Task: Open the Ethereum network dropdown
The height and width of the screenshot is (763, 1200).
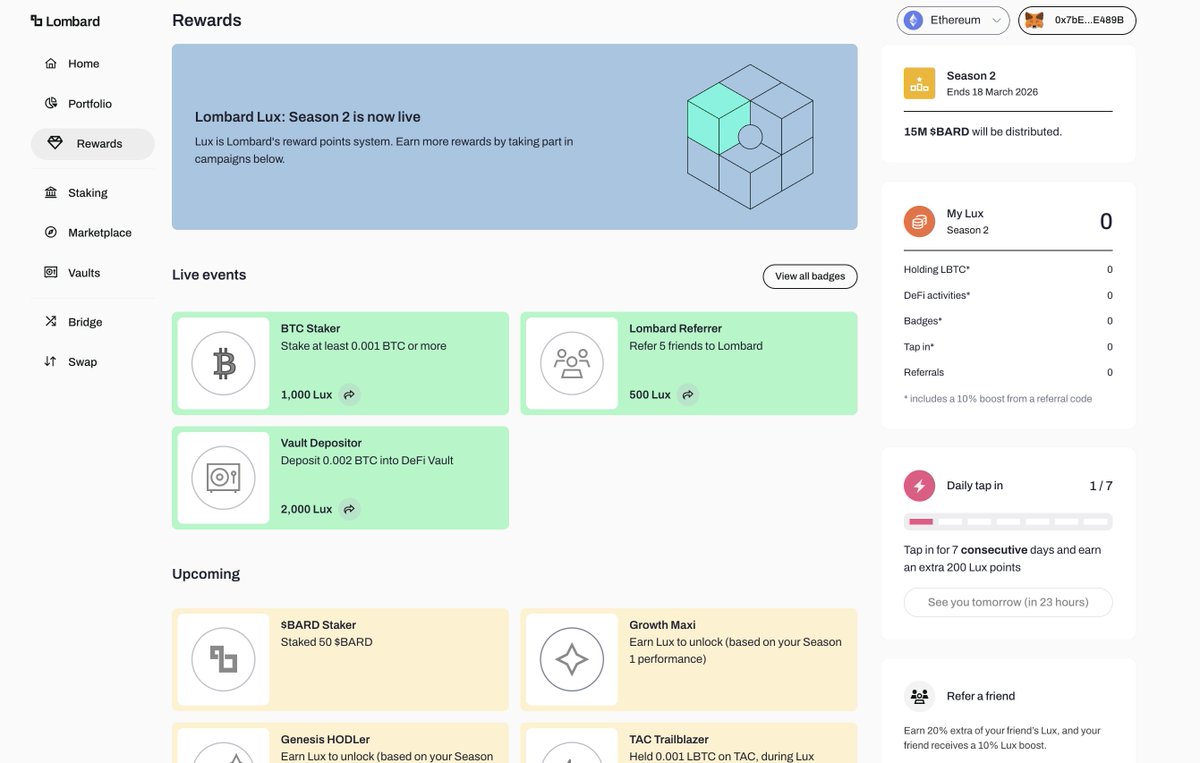Action: [x=953, y=20]
